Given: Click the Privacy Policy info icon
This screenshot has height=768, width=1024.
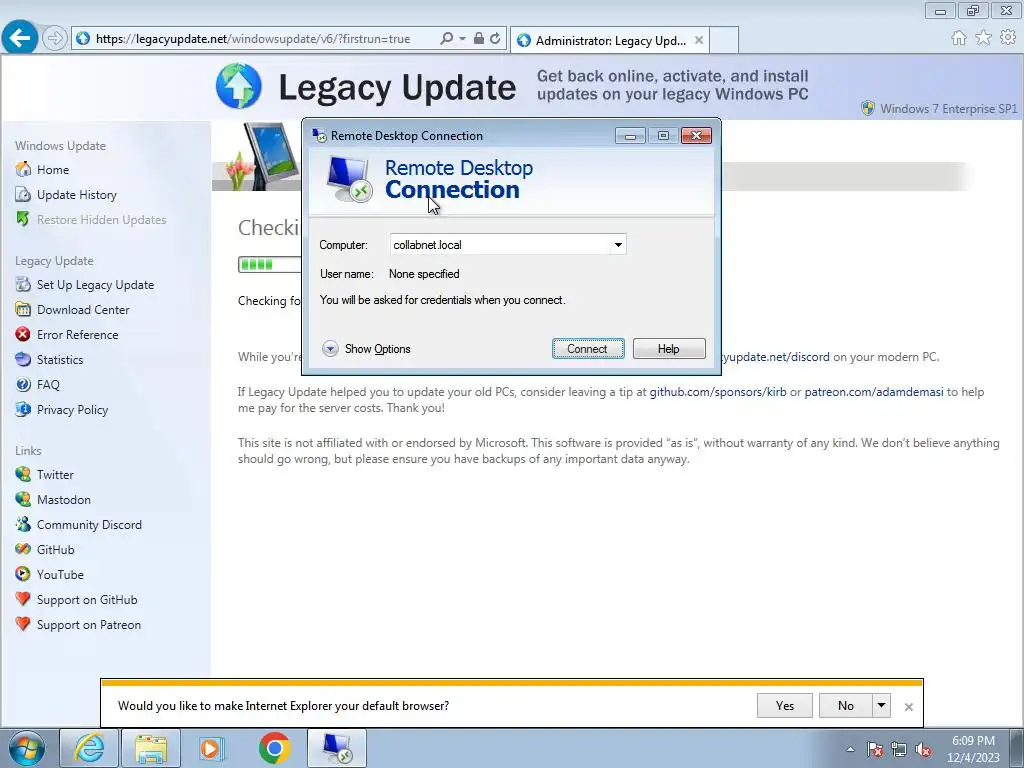Looking at the screenshot, I should pyautogui.click(x=23, y=409).
